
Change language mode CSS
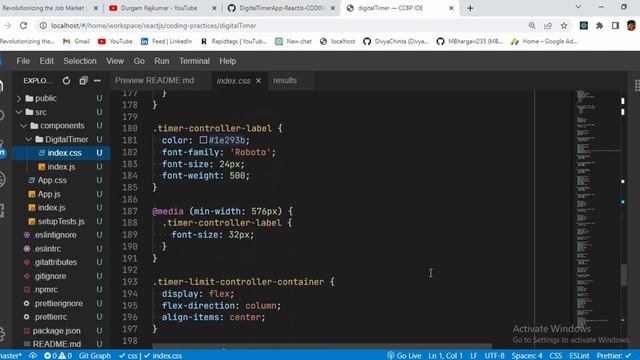pyautogui.click(x=556, y=356)
